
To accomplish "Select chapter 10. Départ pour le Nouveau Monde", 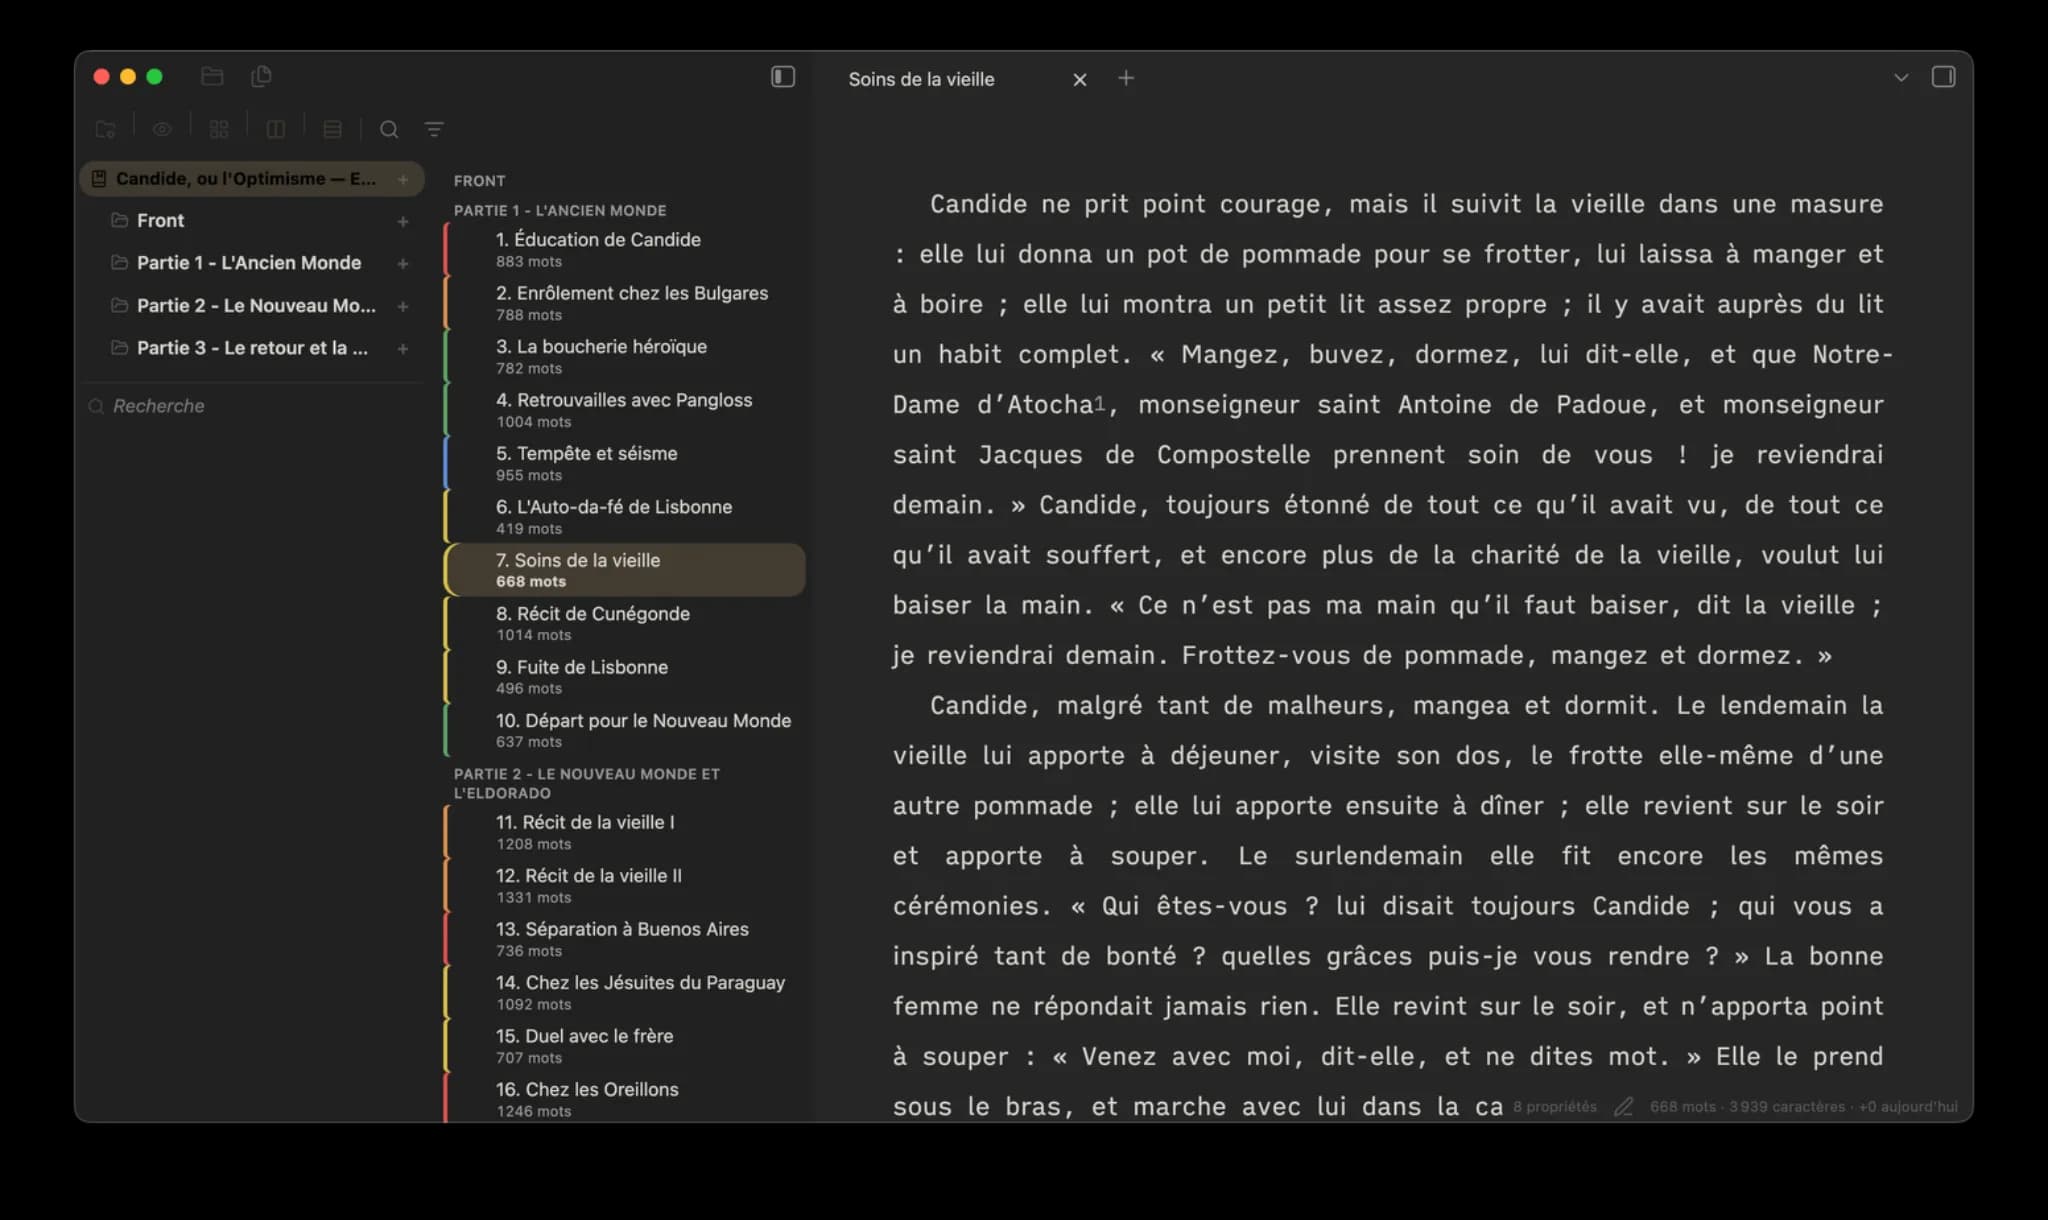I will (625, 730).
